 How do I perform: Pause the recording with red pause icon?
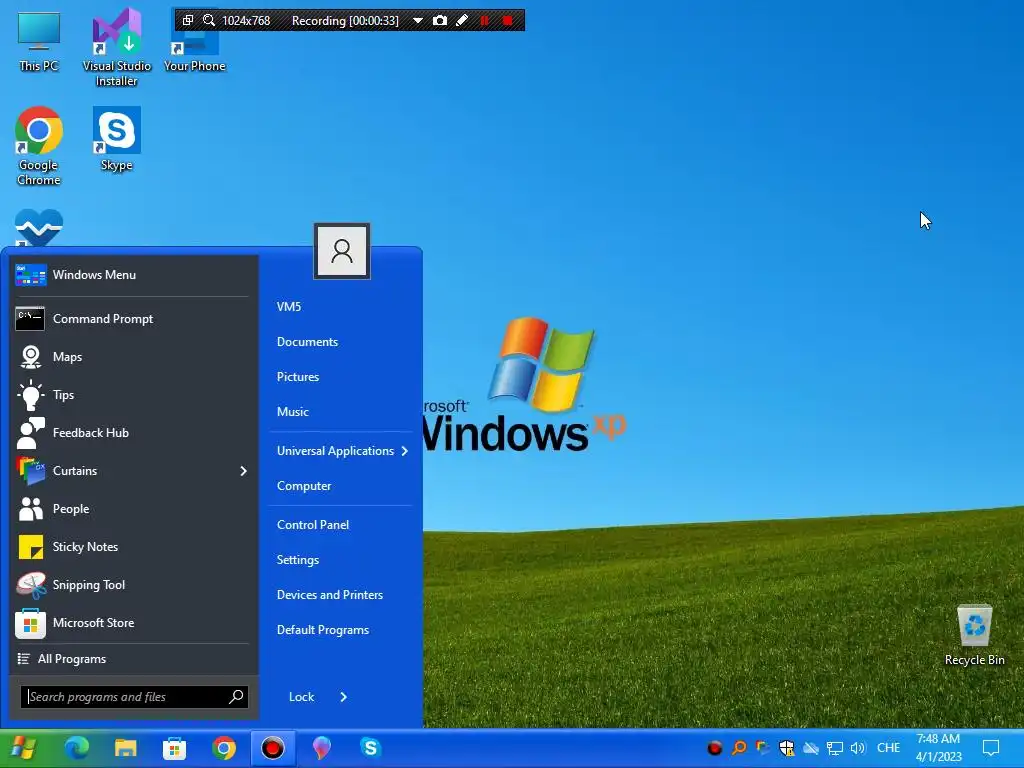point(485,20)
